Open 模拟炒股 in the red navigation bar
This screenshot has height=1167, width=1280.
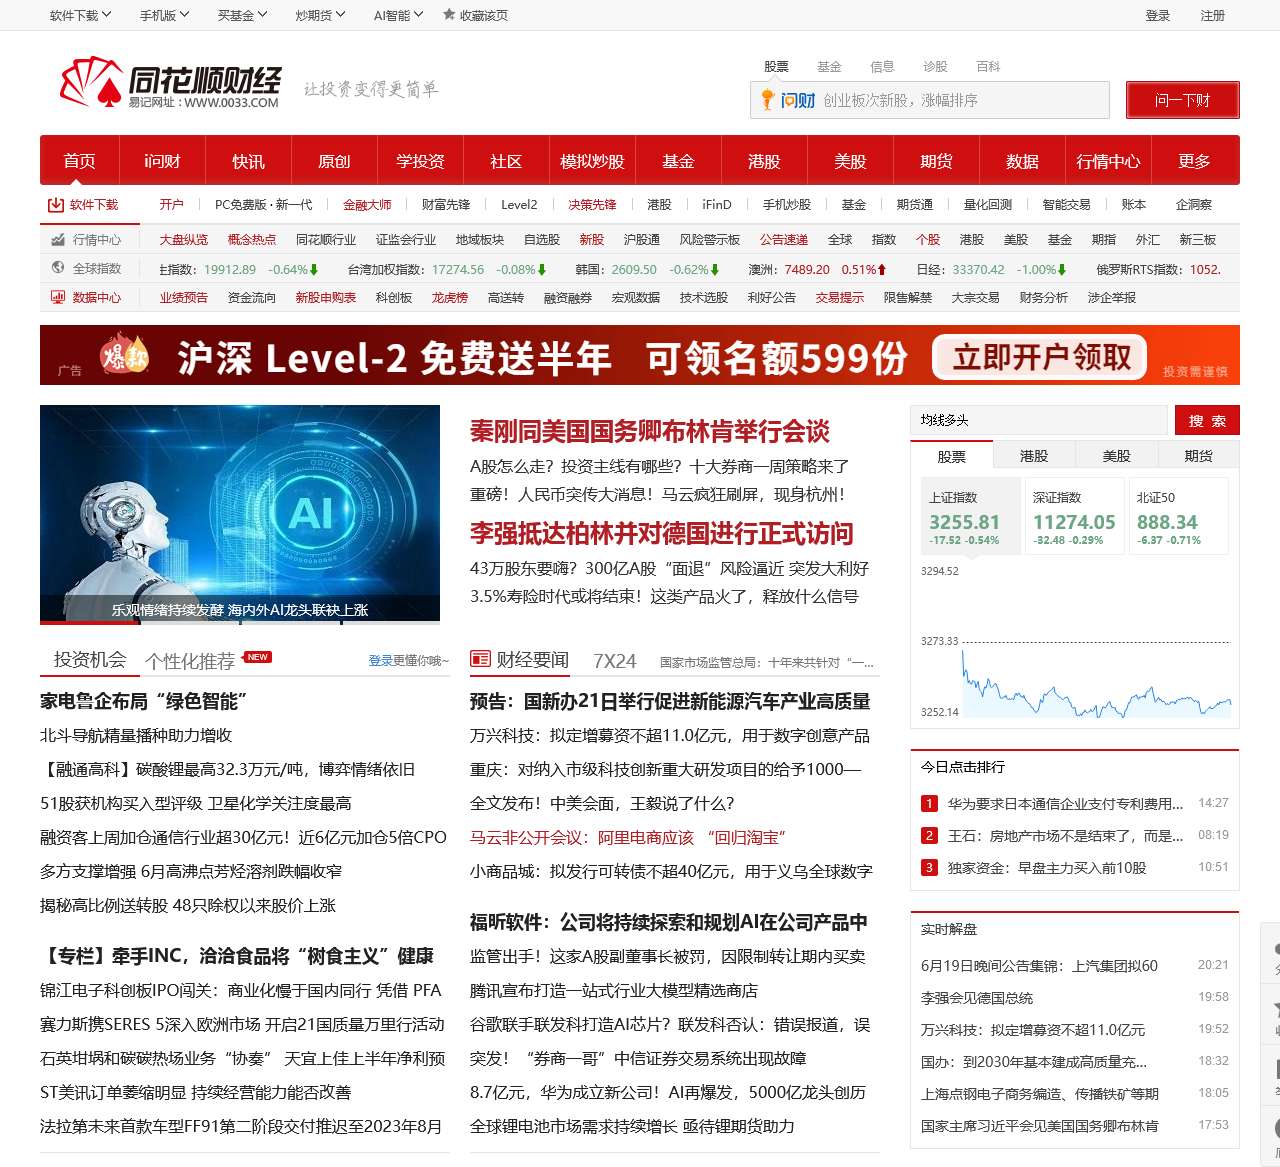[x=592, y=161]
